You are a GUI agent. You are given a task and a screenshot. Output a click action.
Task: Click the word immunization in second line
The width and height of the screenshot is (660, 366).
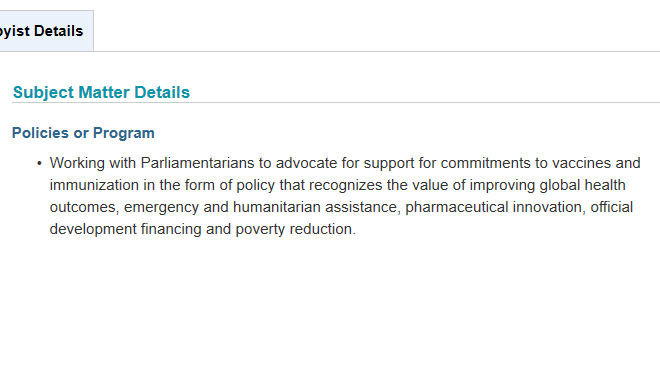point(94,185)
